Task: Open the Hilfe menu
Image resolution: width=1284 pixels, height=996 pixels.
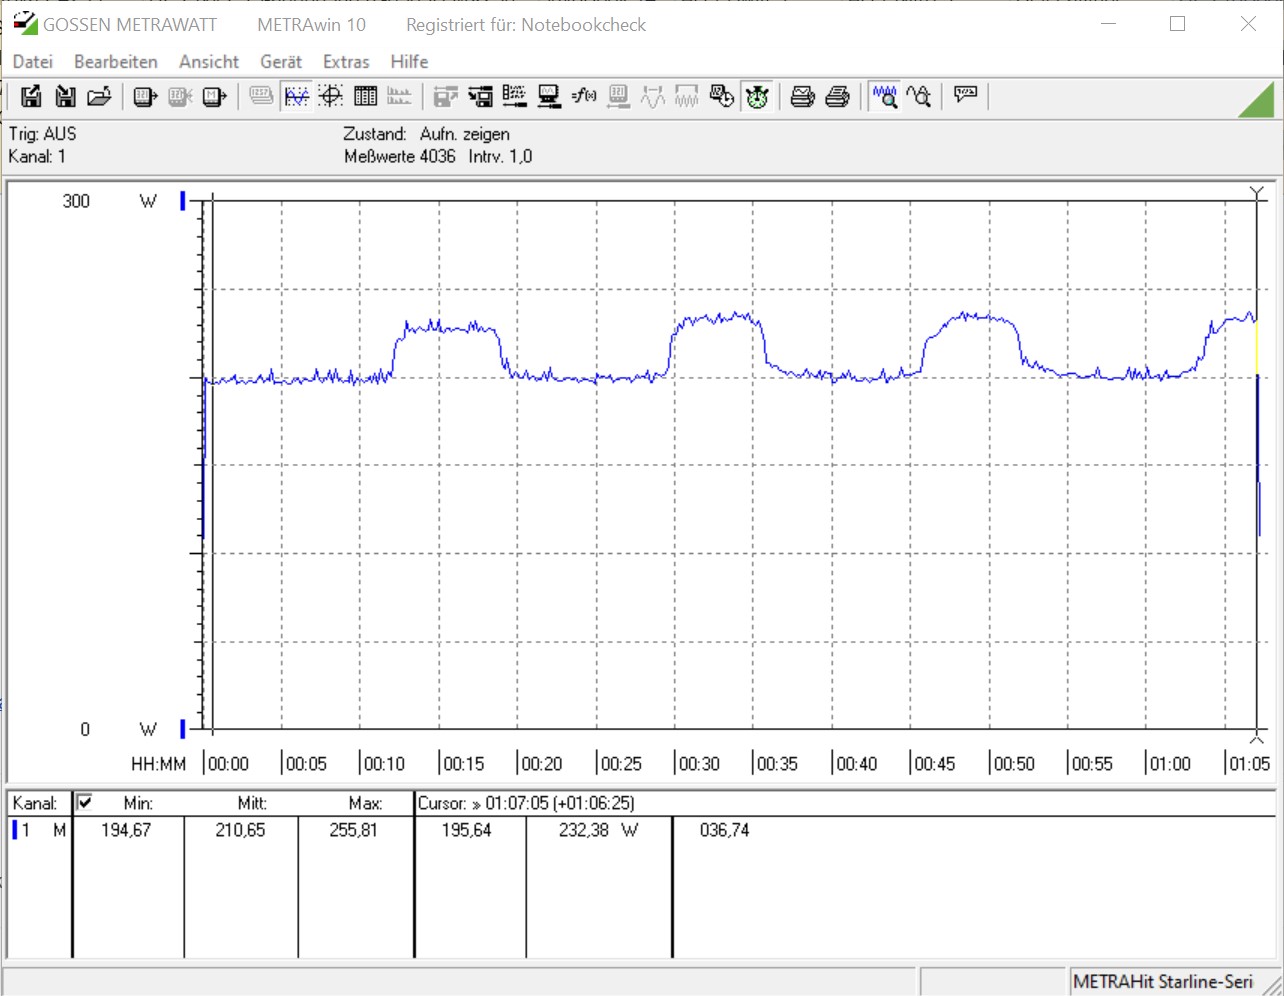Action: coord(409,61)
